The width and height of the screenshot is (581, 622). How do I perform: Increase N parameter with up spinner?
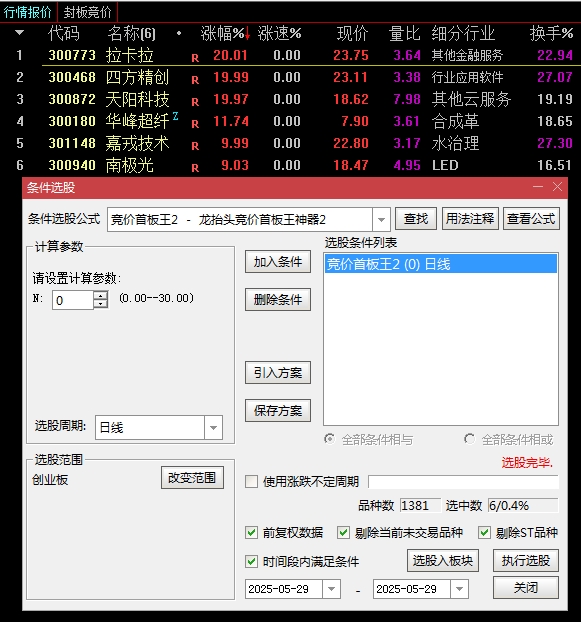(101, 296)
